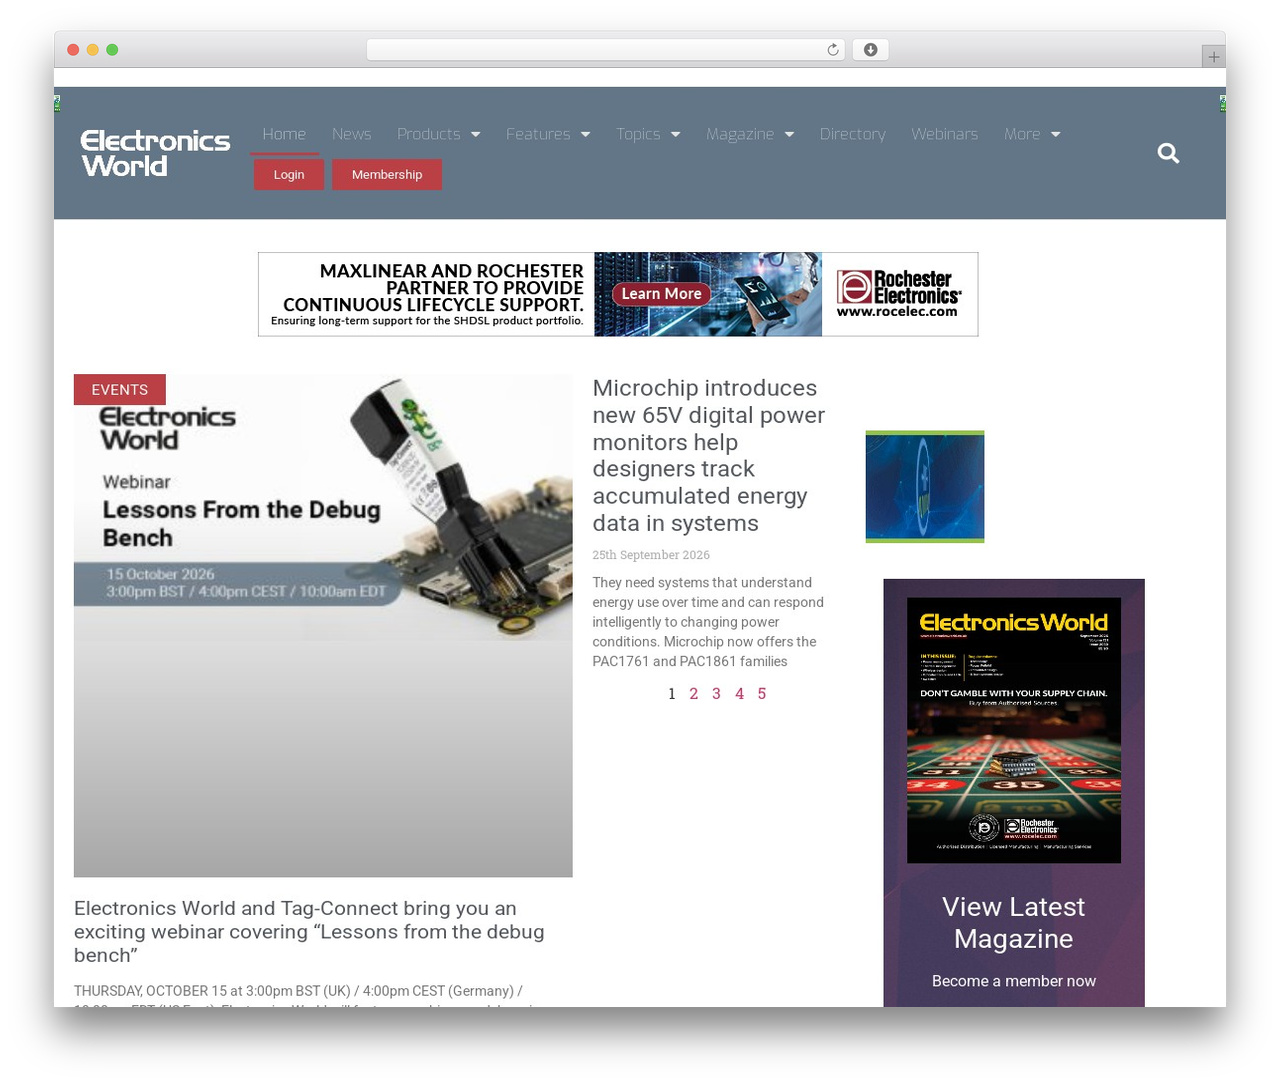Screen dimensions: 1280x1084
Task: Open the site search magnifier icon
Action: 1168,153
